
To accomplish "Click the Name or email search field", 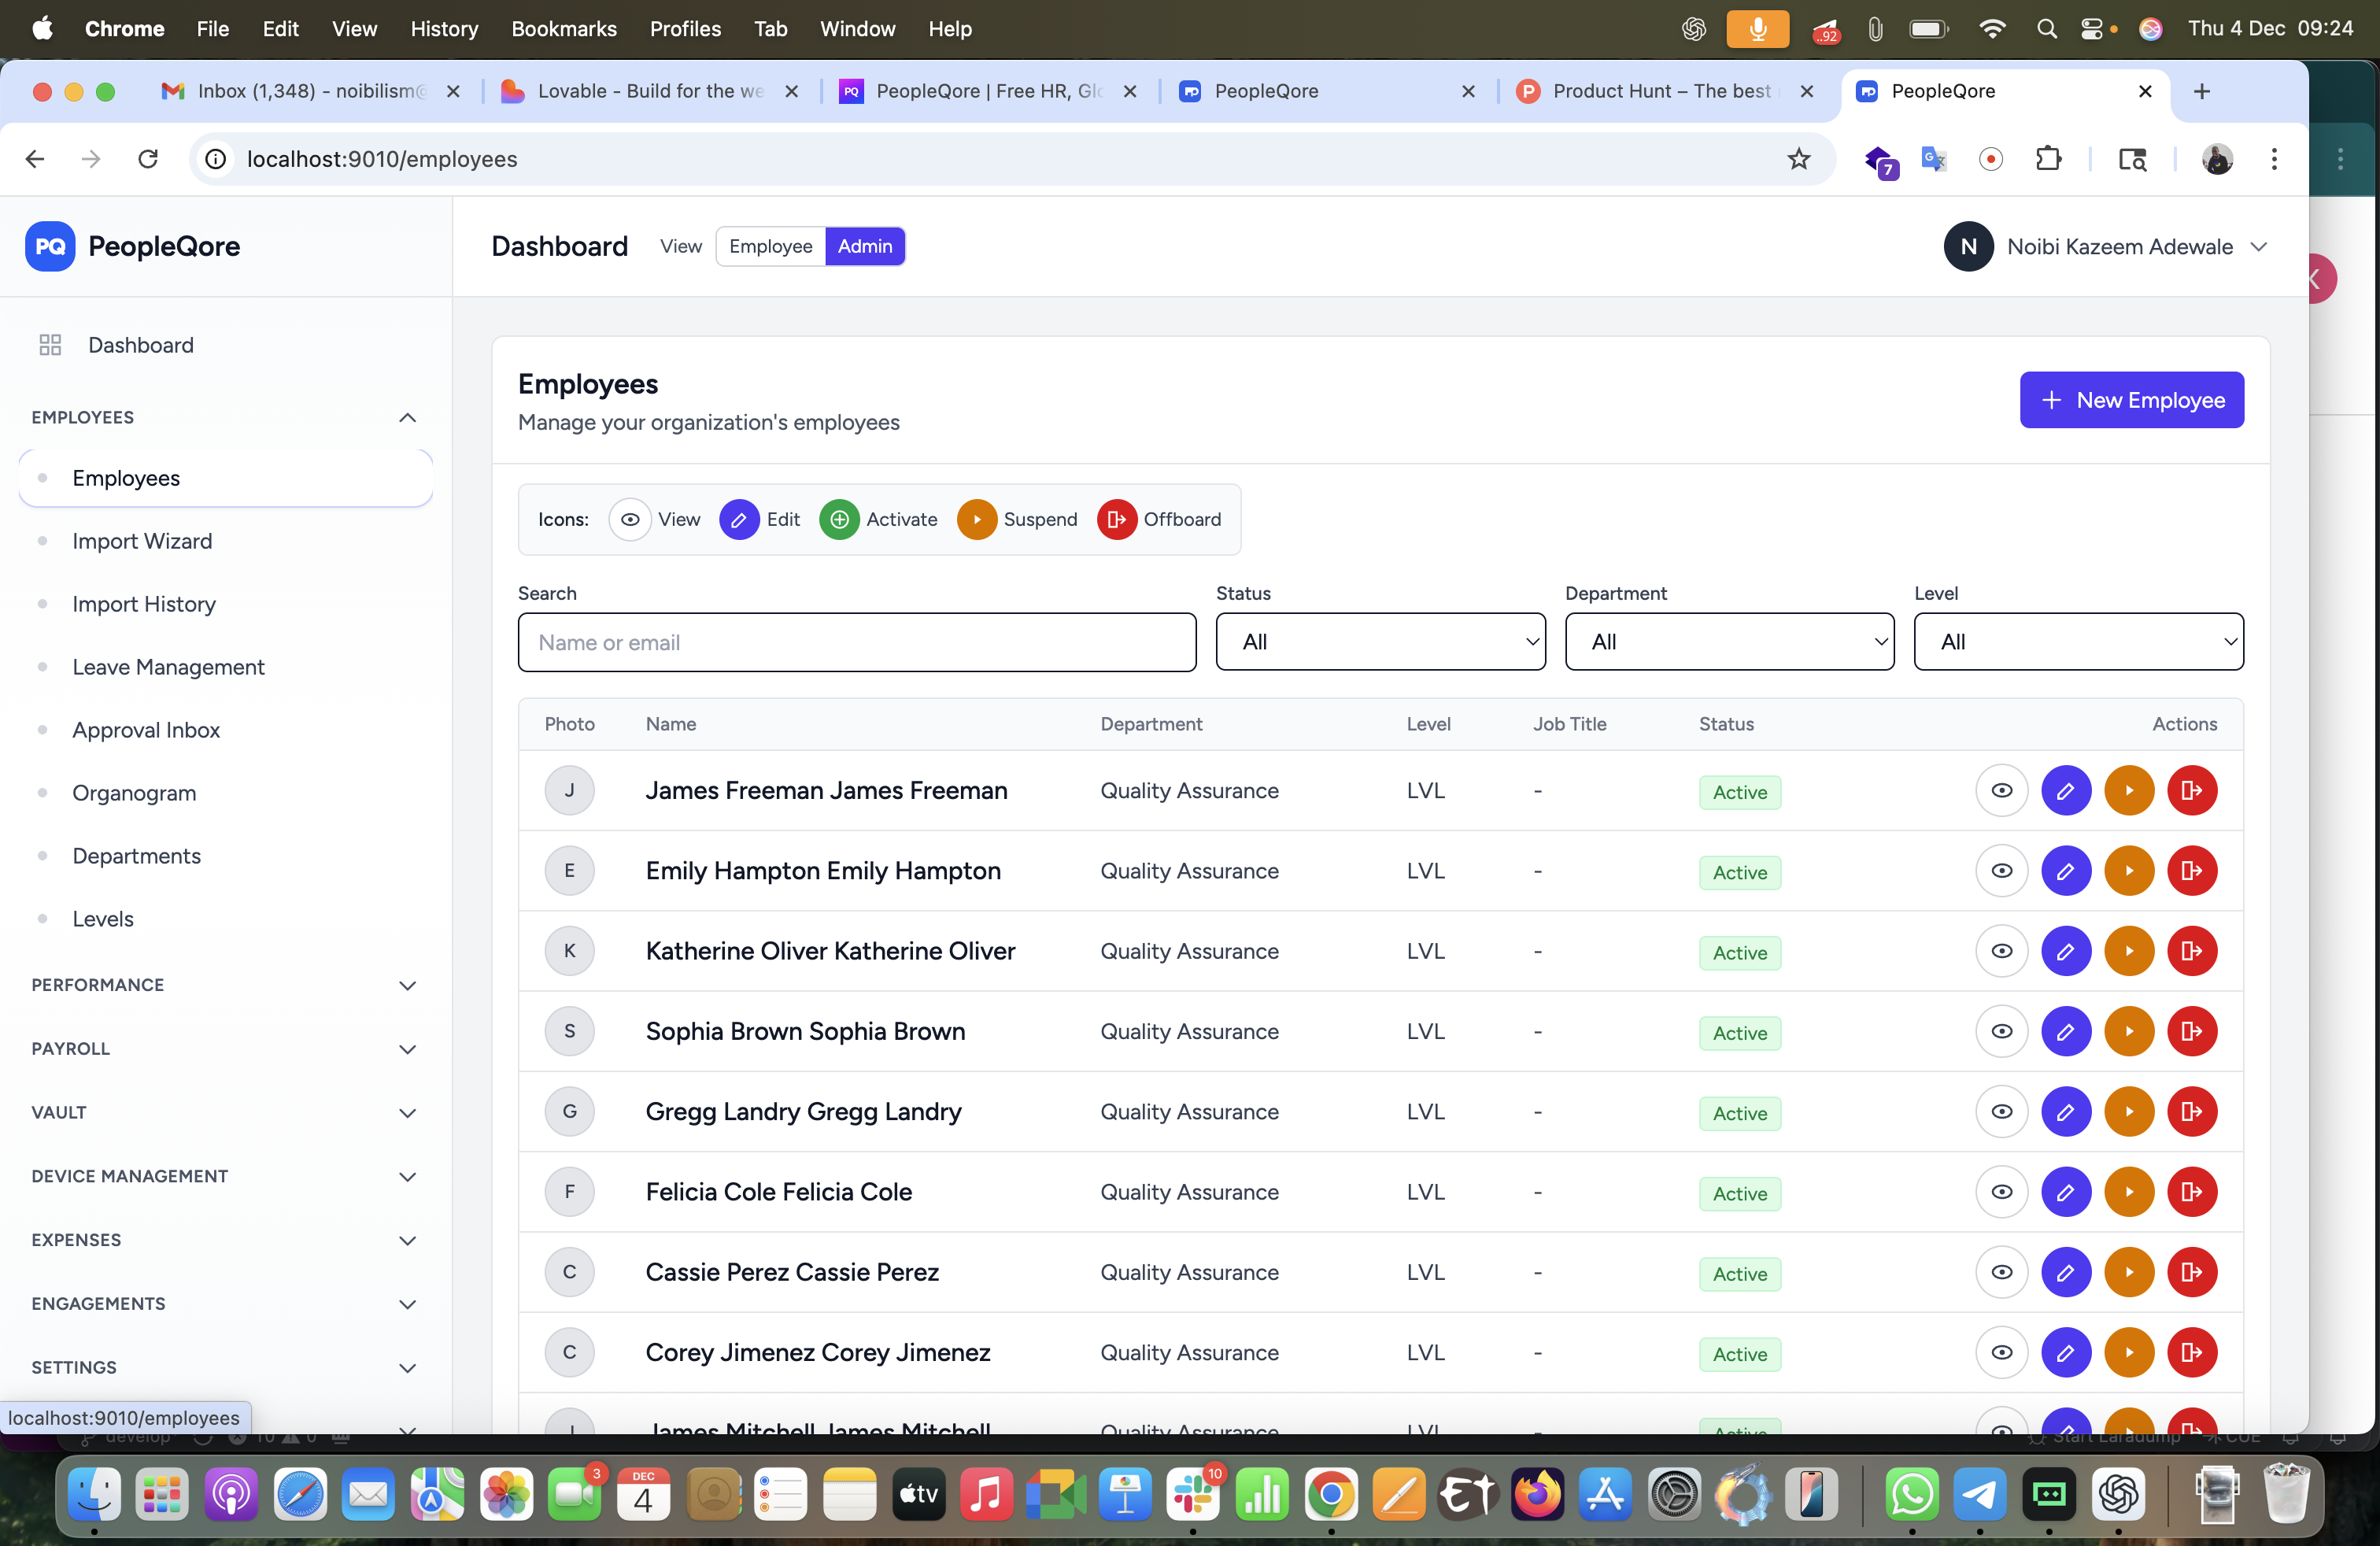I will tap(856, 642).
